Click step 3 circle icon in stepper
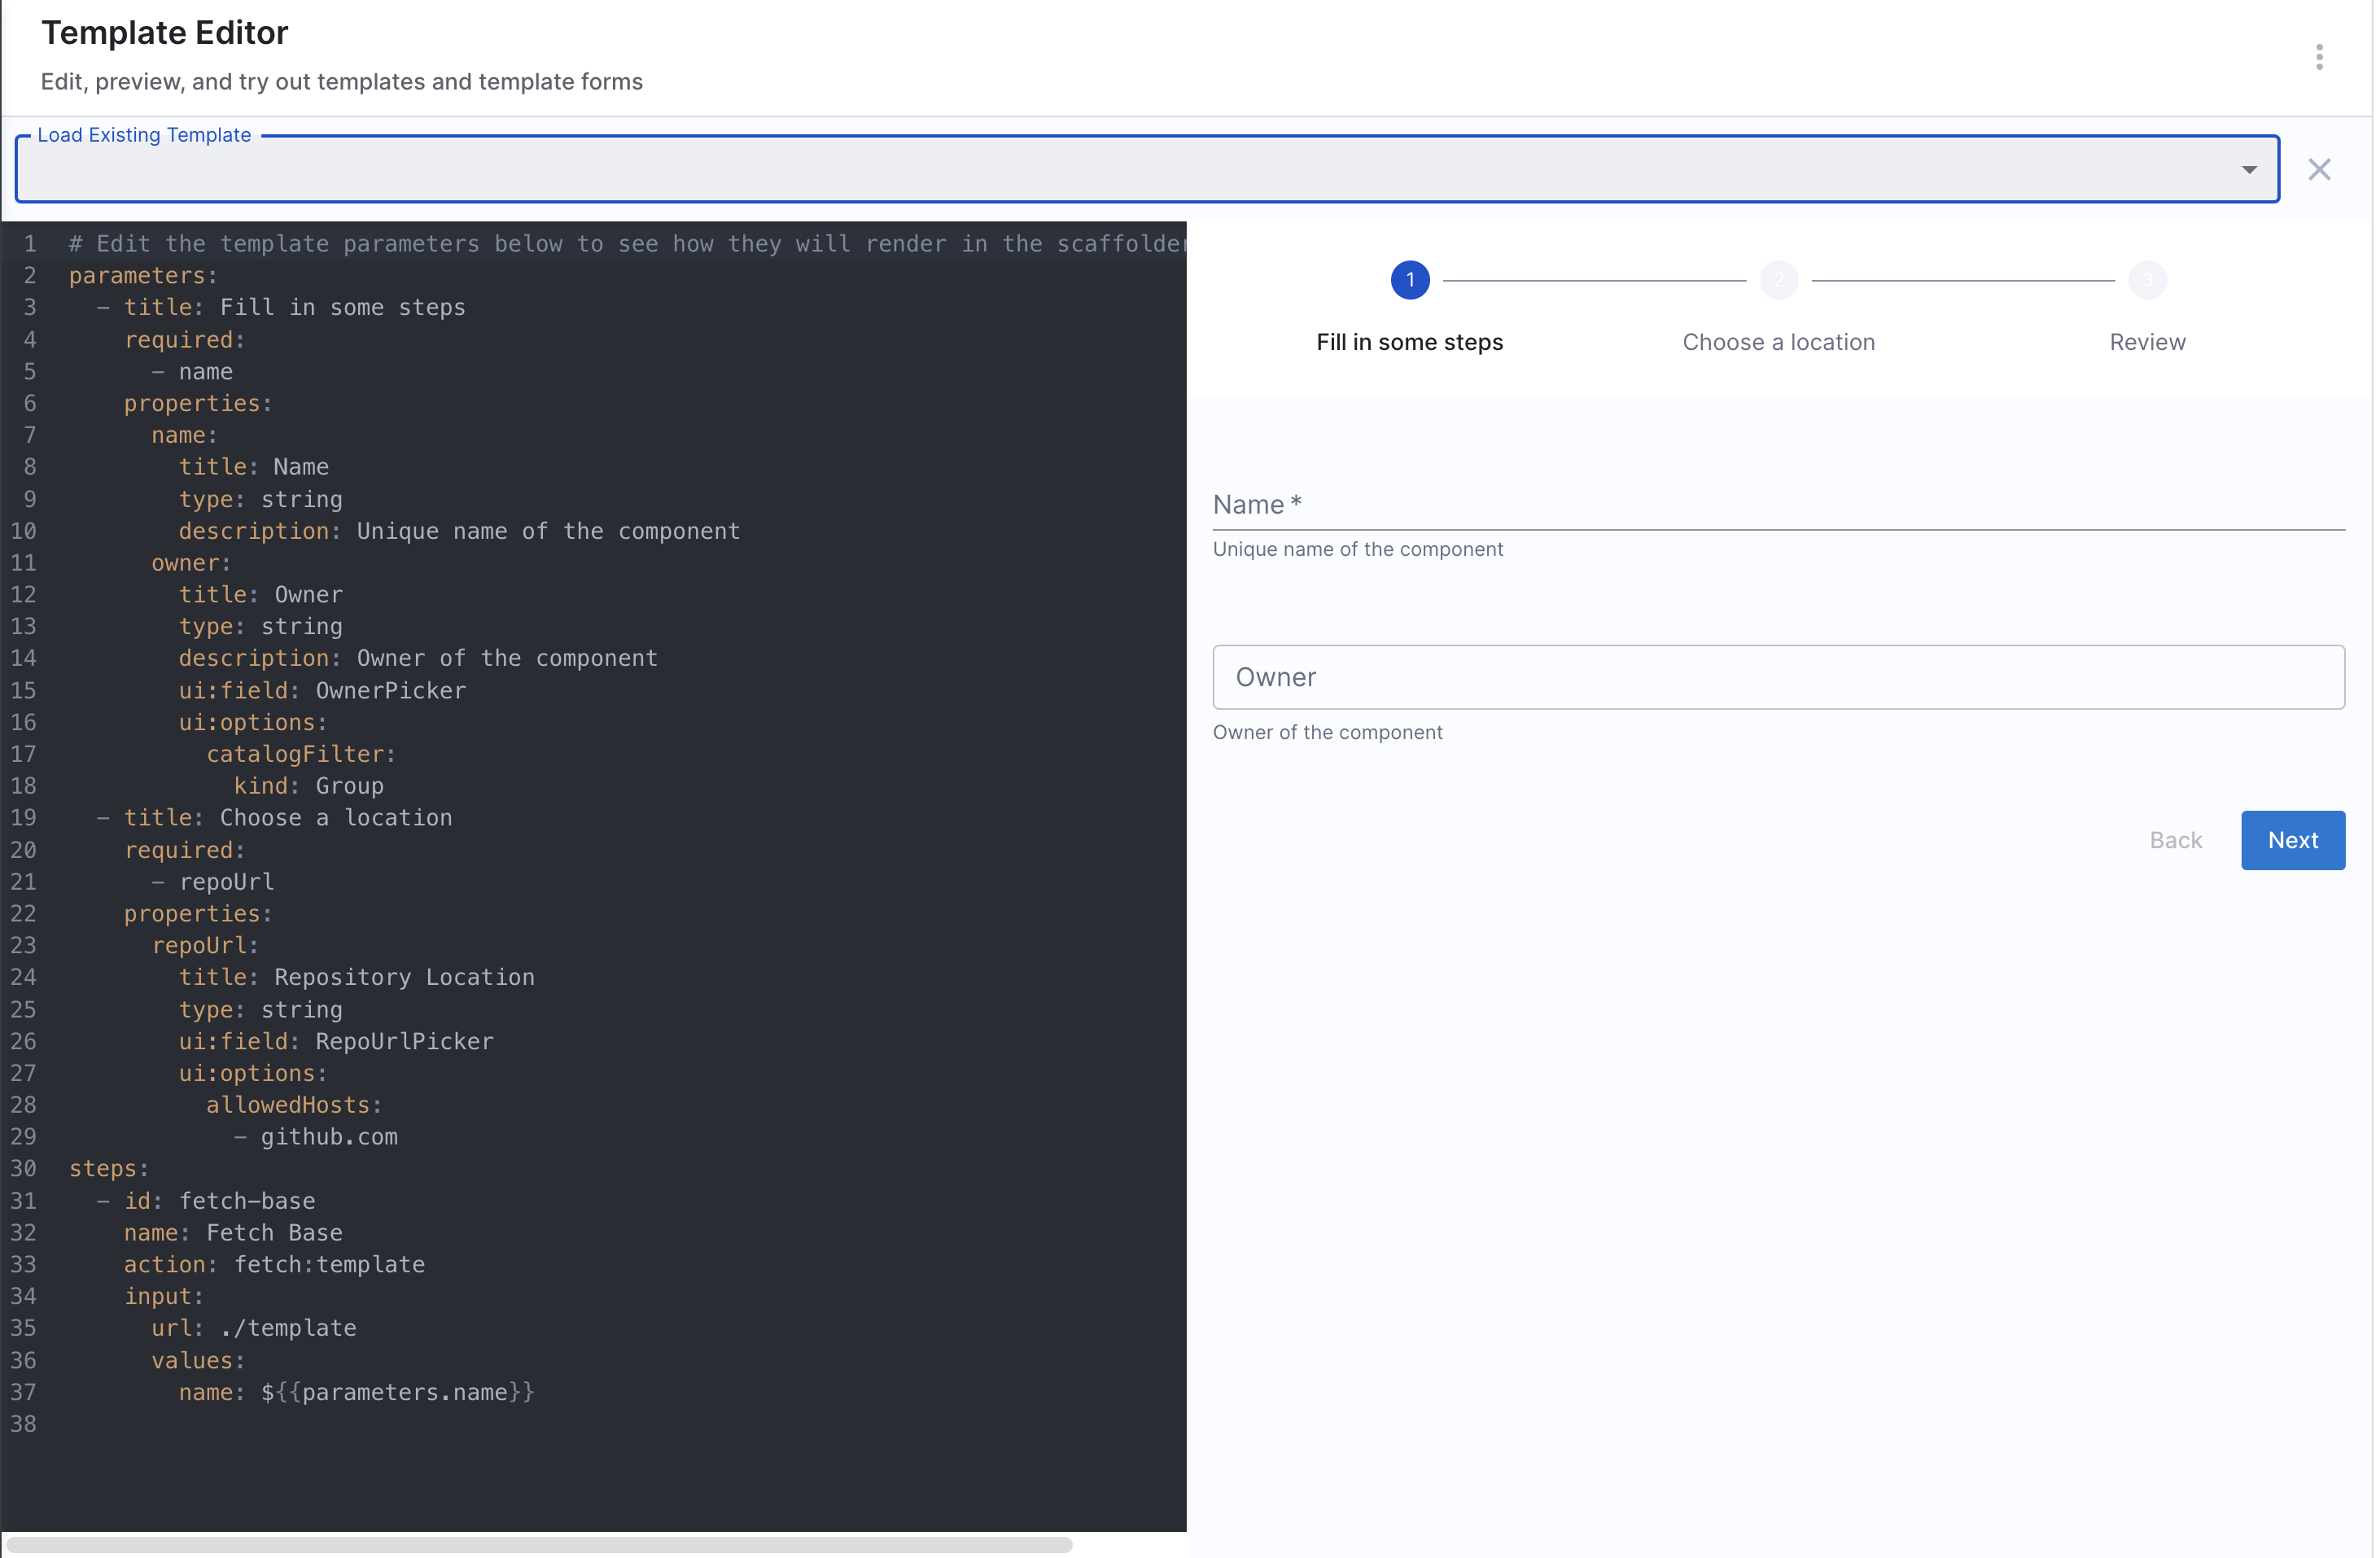Screen dimensions: 2380x1558 pos(2146,280)
